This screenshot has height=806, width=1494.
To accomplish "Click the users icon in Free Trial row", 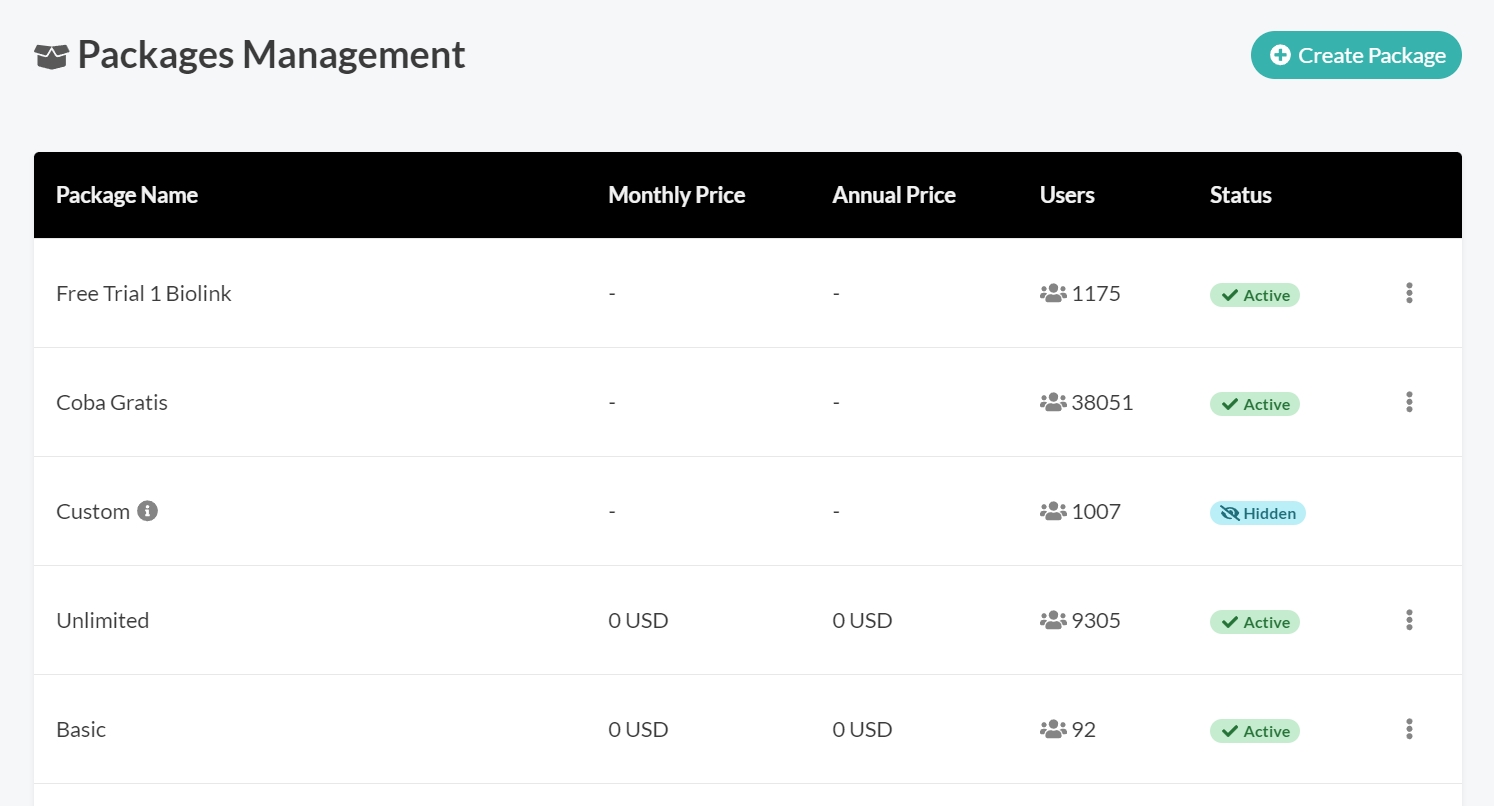I will pos(1053,294).
